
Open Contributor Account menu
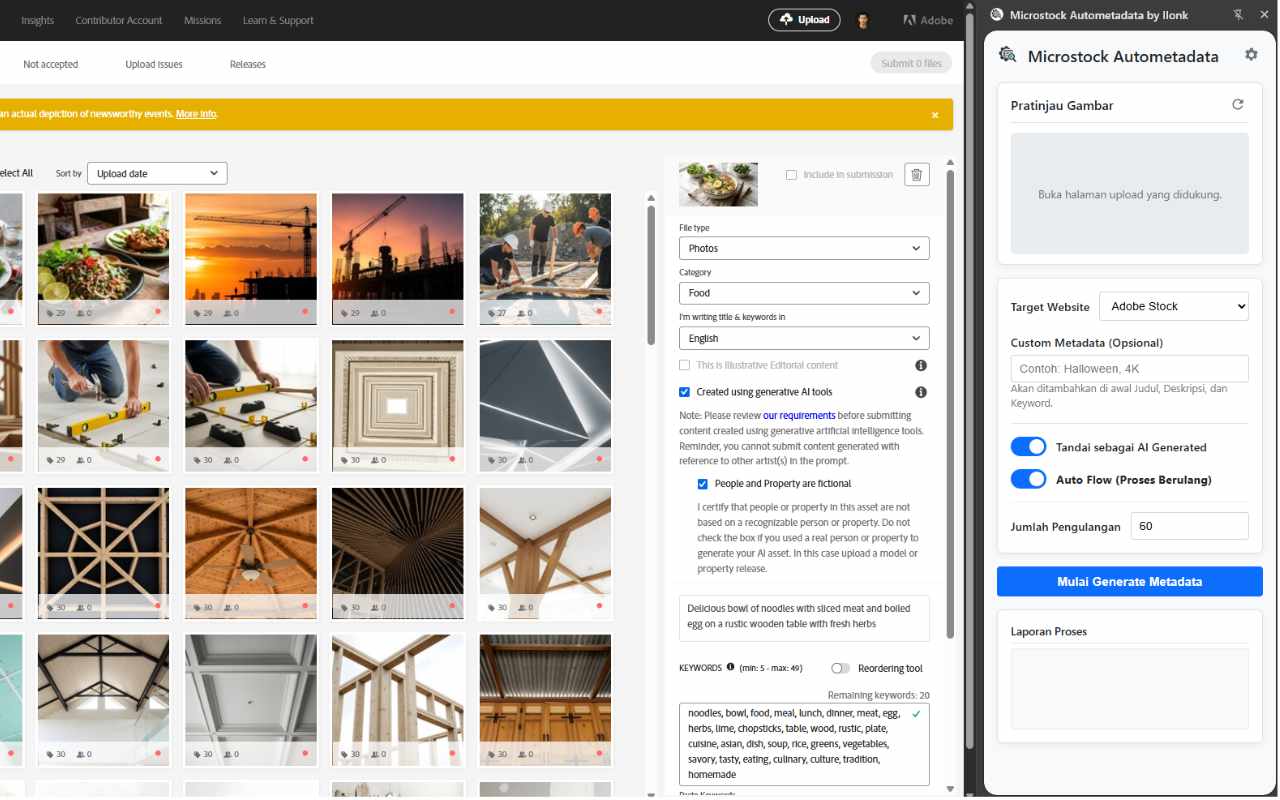click(119, 20)
